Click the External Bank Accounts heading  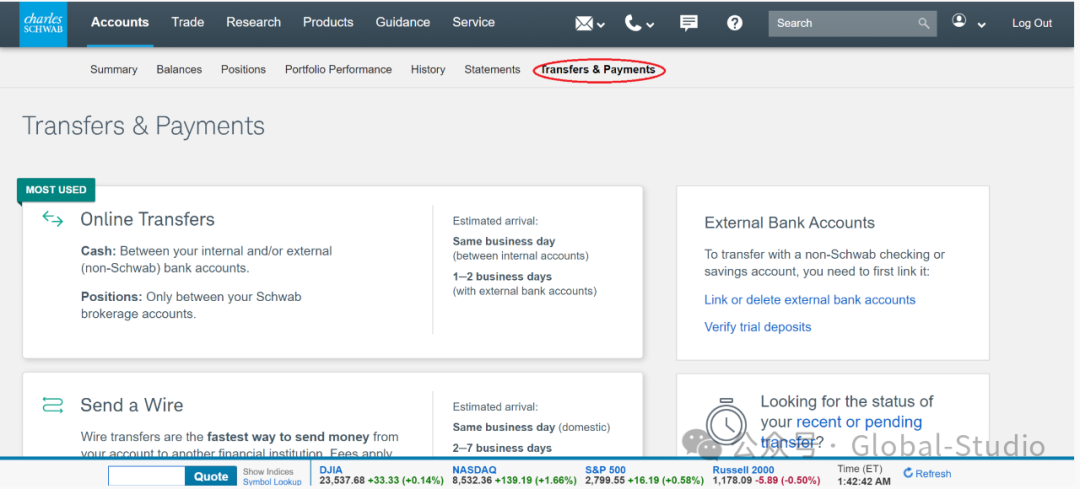pyautogui.click(x=789, y=223)
